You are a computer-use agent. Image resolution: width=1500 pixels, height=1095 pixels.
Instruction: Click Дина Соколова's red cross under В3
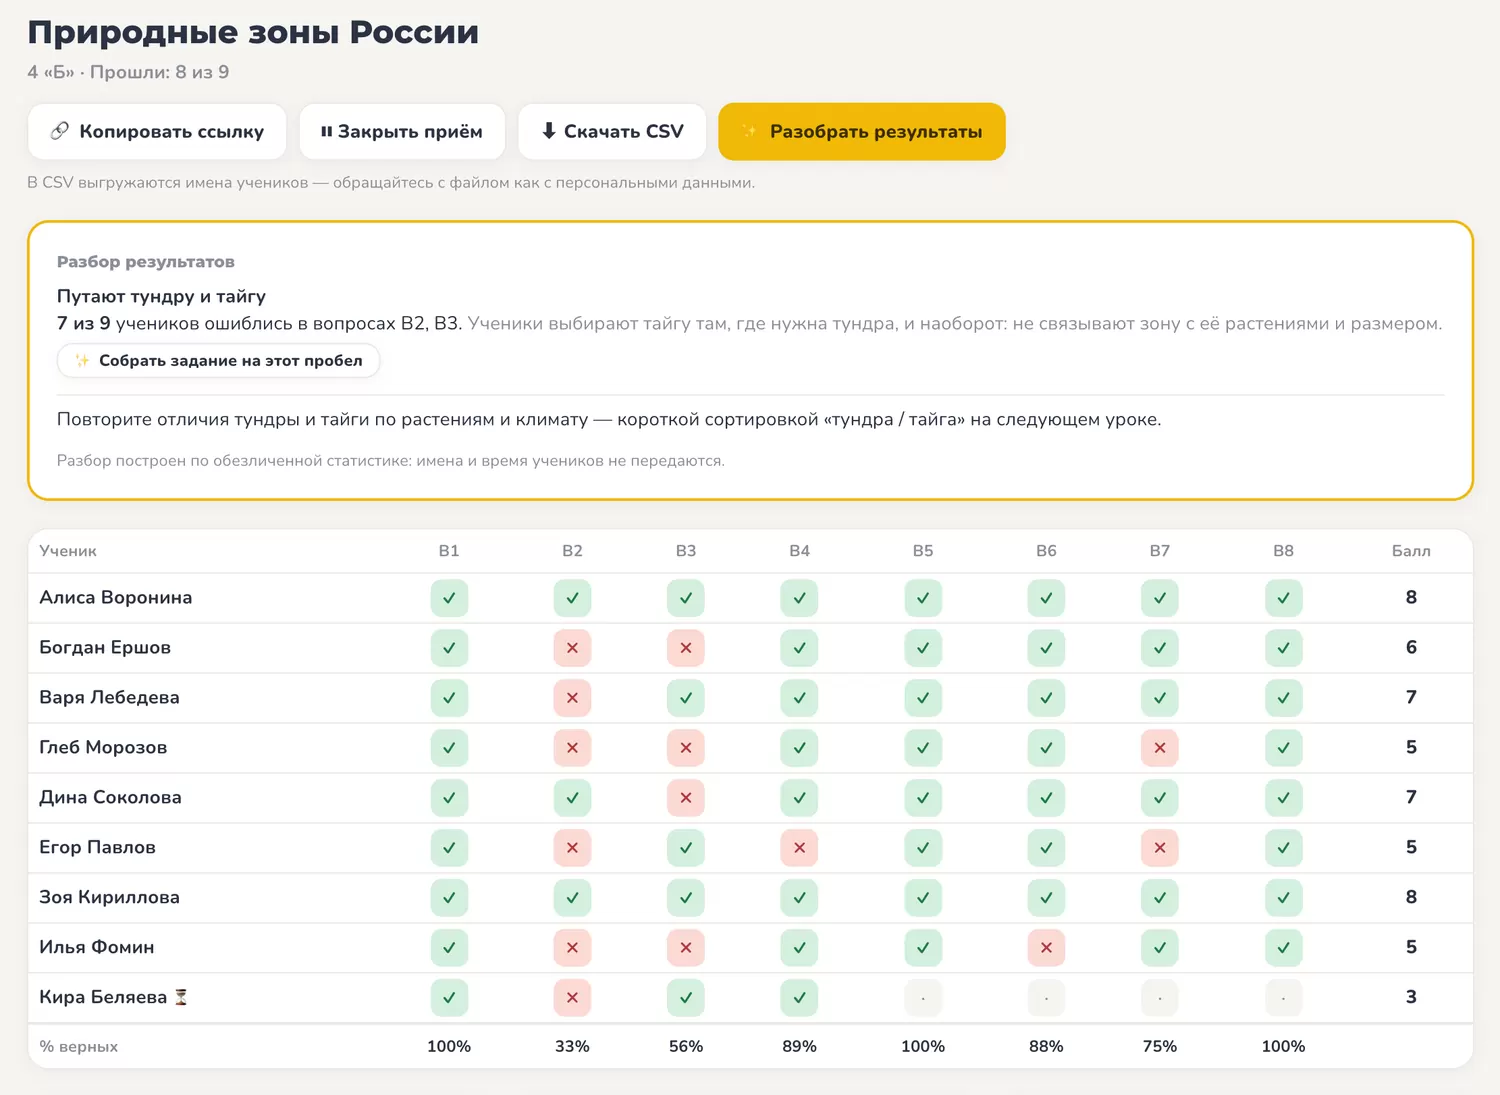click(686, 798)
